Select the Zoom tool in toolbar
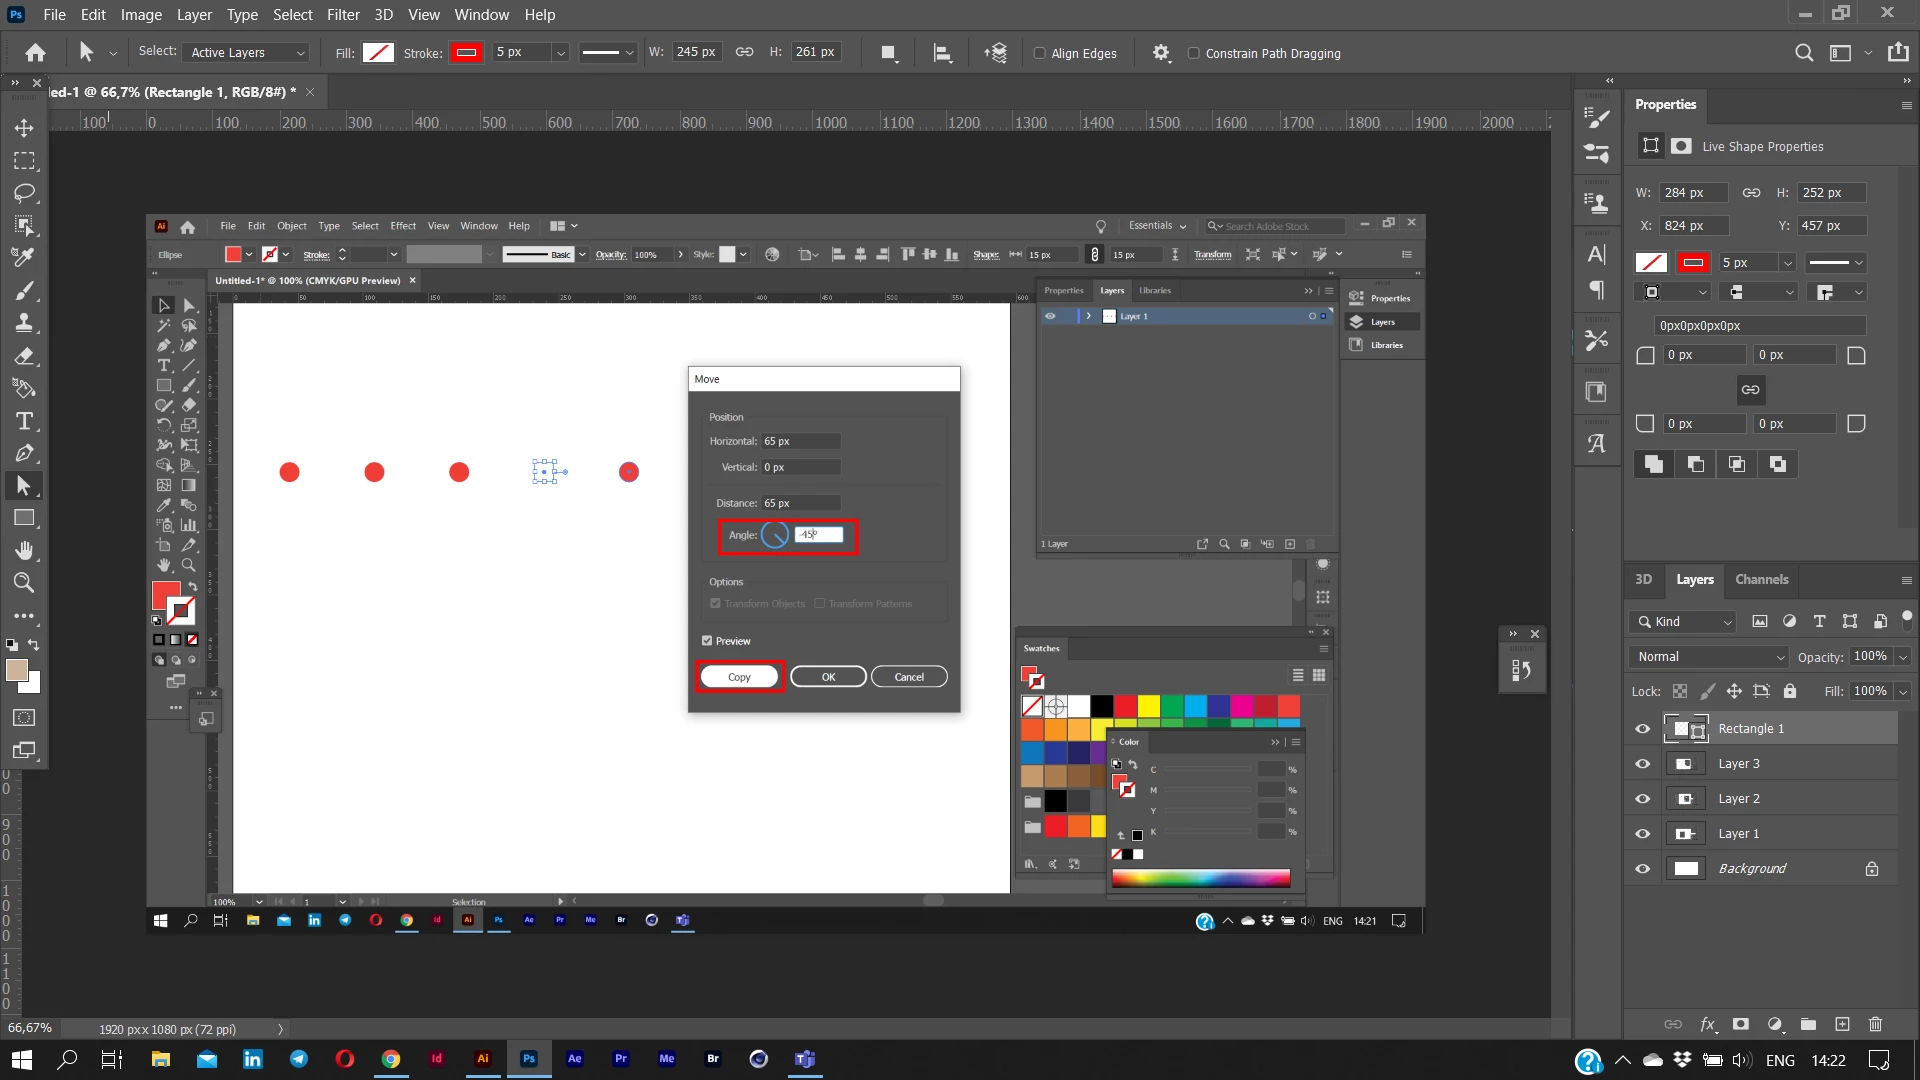The width and height of the screenshot is (1920, 1080). (x=24, y=583)
